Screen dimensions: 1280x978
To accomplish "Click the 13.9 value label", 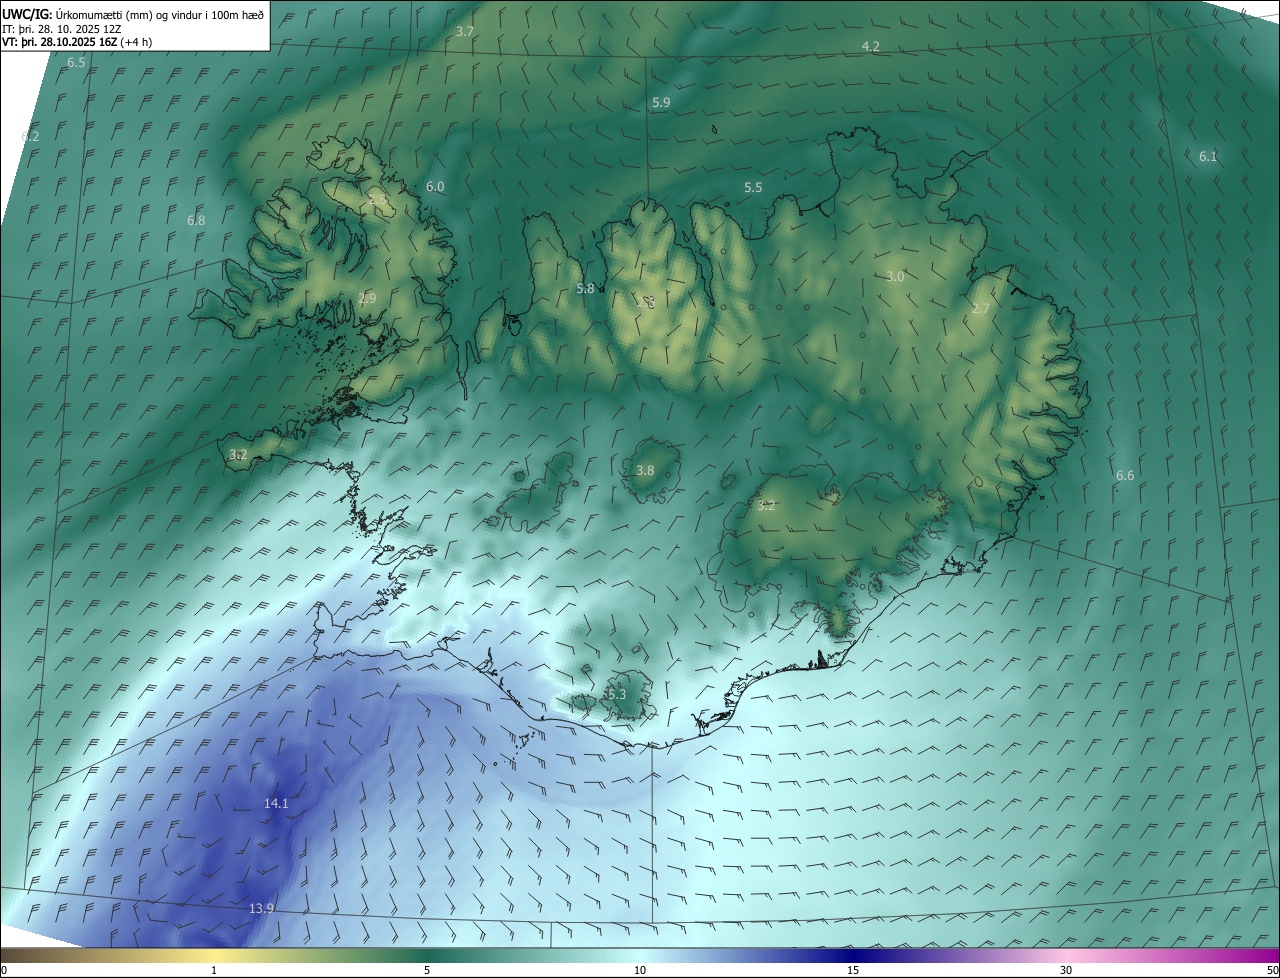I will [261, 908].
